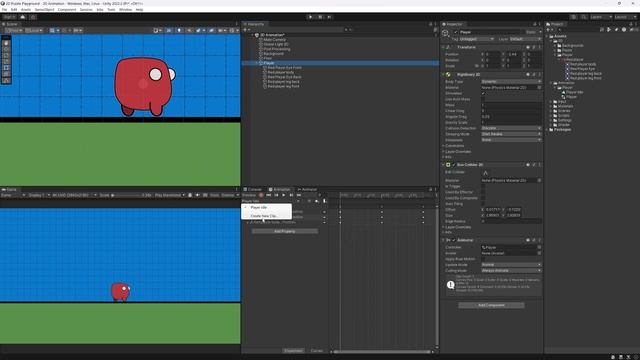Switch to the Curves view in Animation

317,351
